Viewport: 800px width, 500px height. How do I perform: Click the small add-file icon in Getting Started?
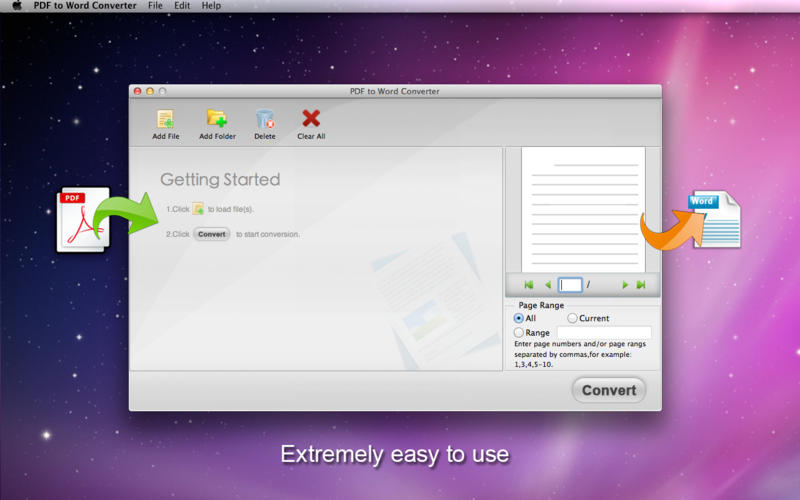[x=198, y=209]
